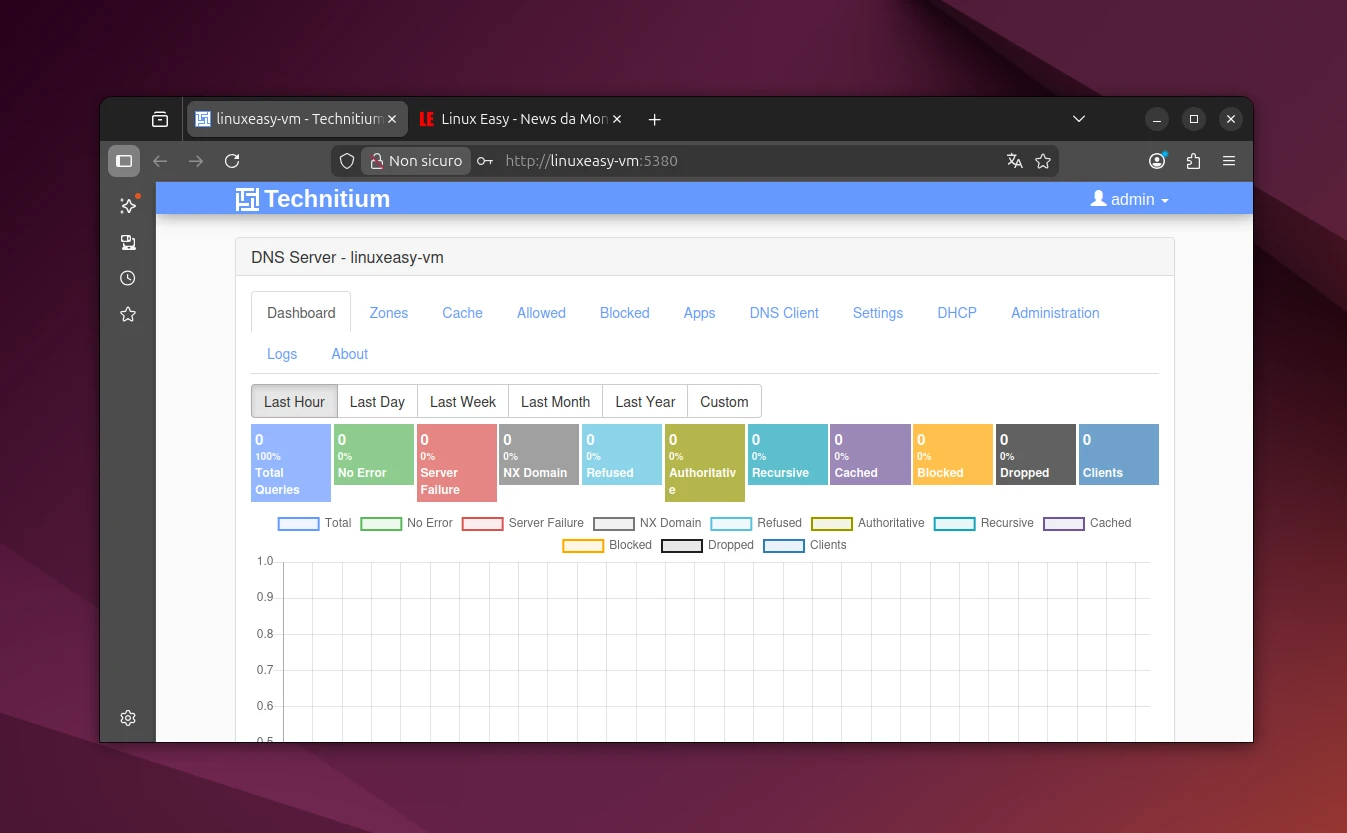Switch to the Zones tab

point(388,313)
